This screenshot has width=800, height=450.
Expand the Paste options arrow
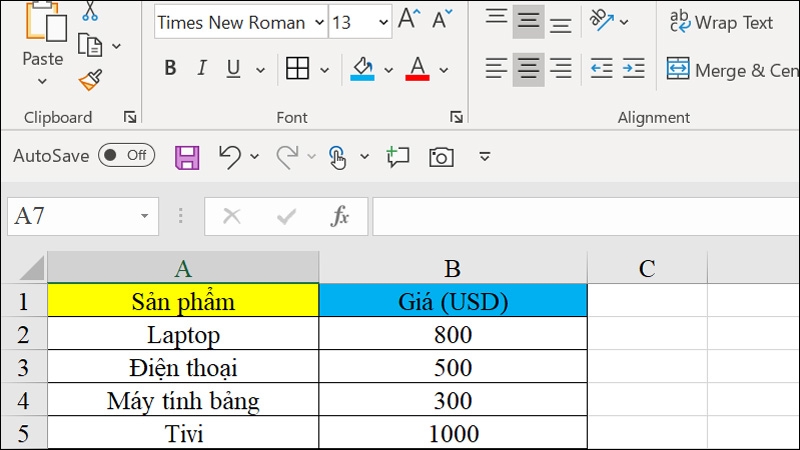pyautogui.click(x=42, y=81)
